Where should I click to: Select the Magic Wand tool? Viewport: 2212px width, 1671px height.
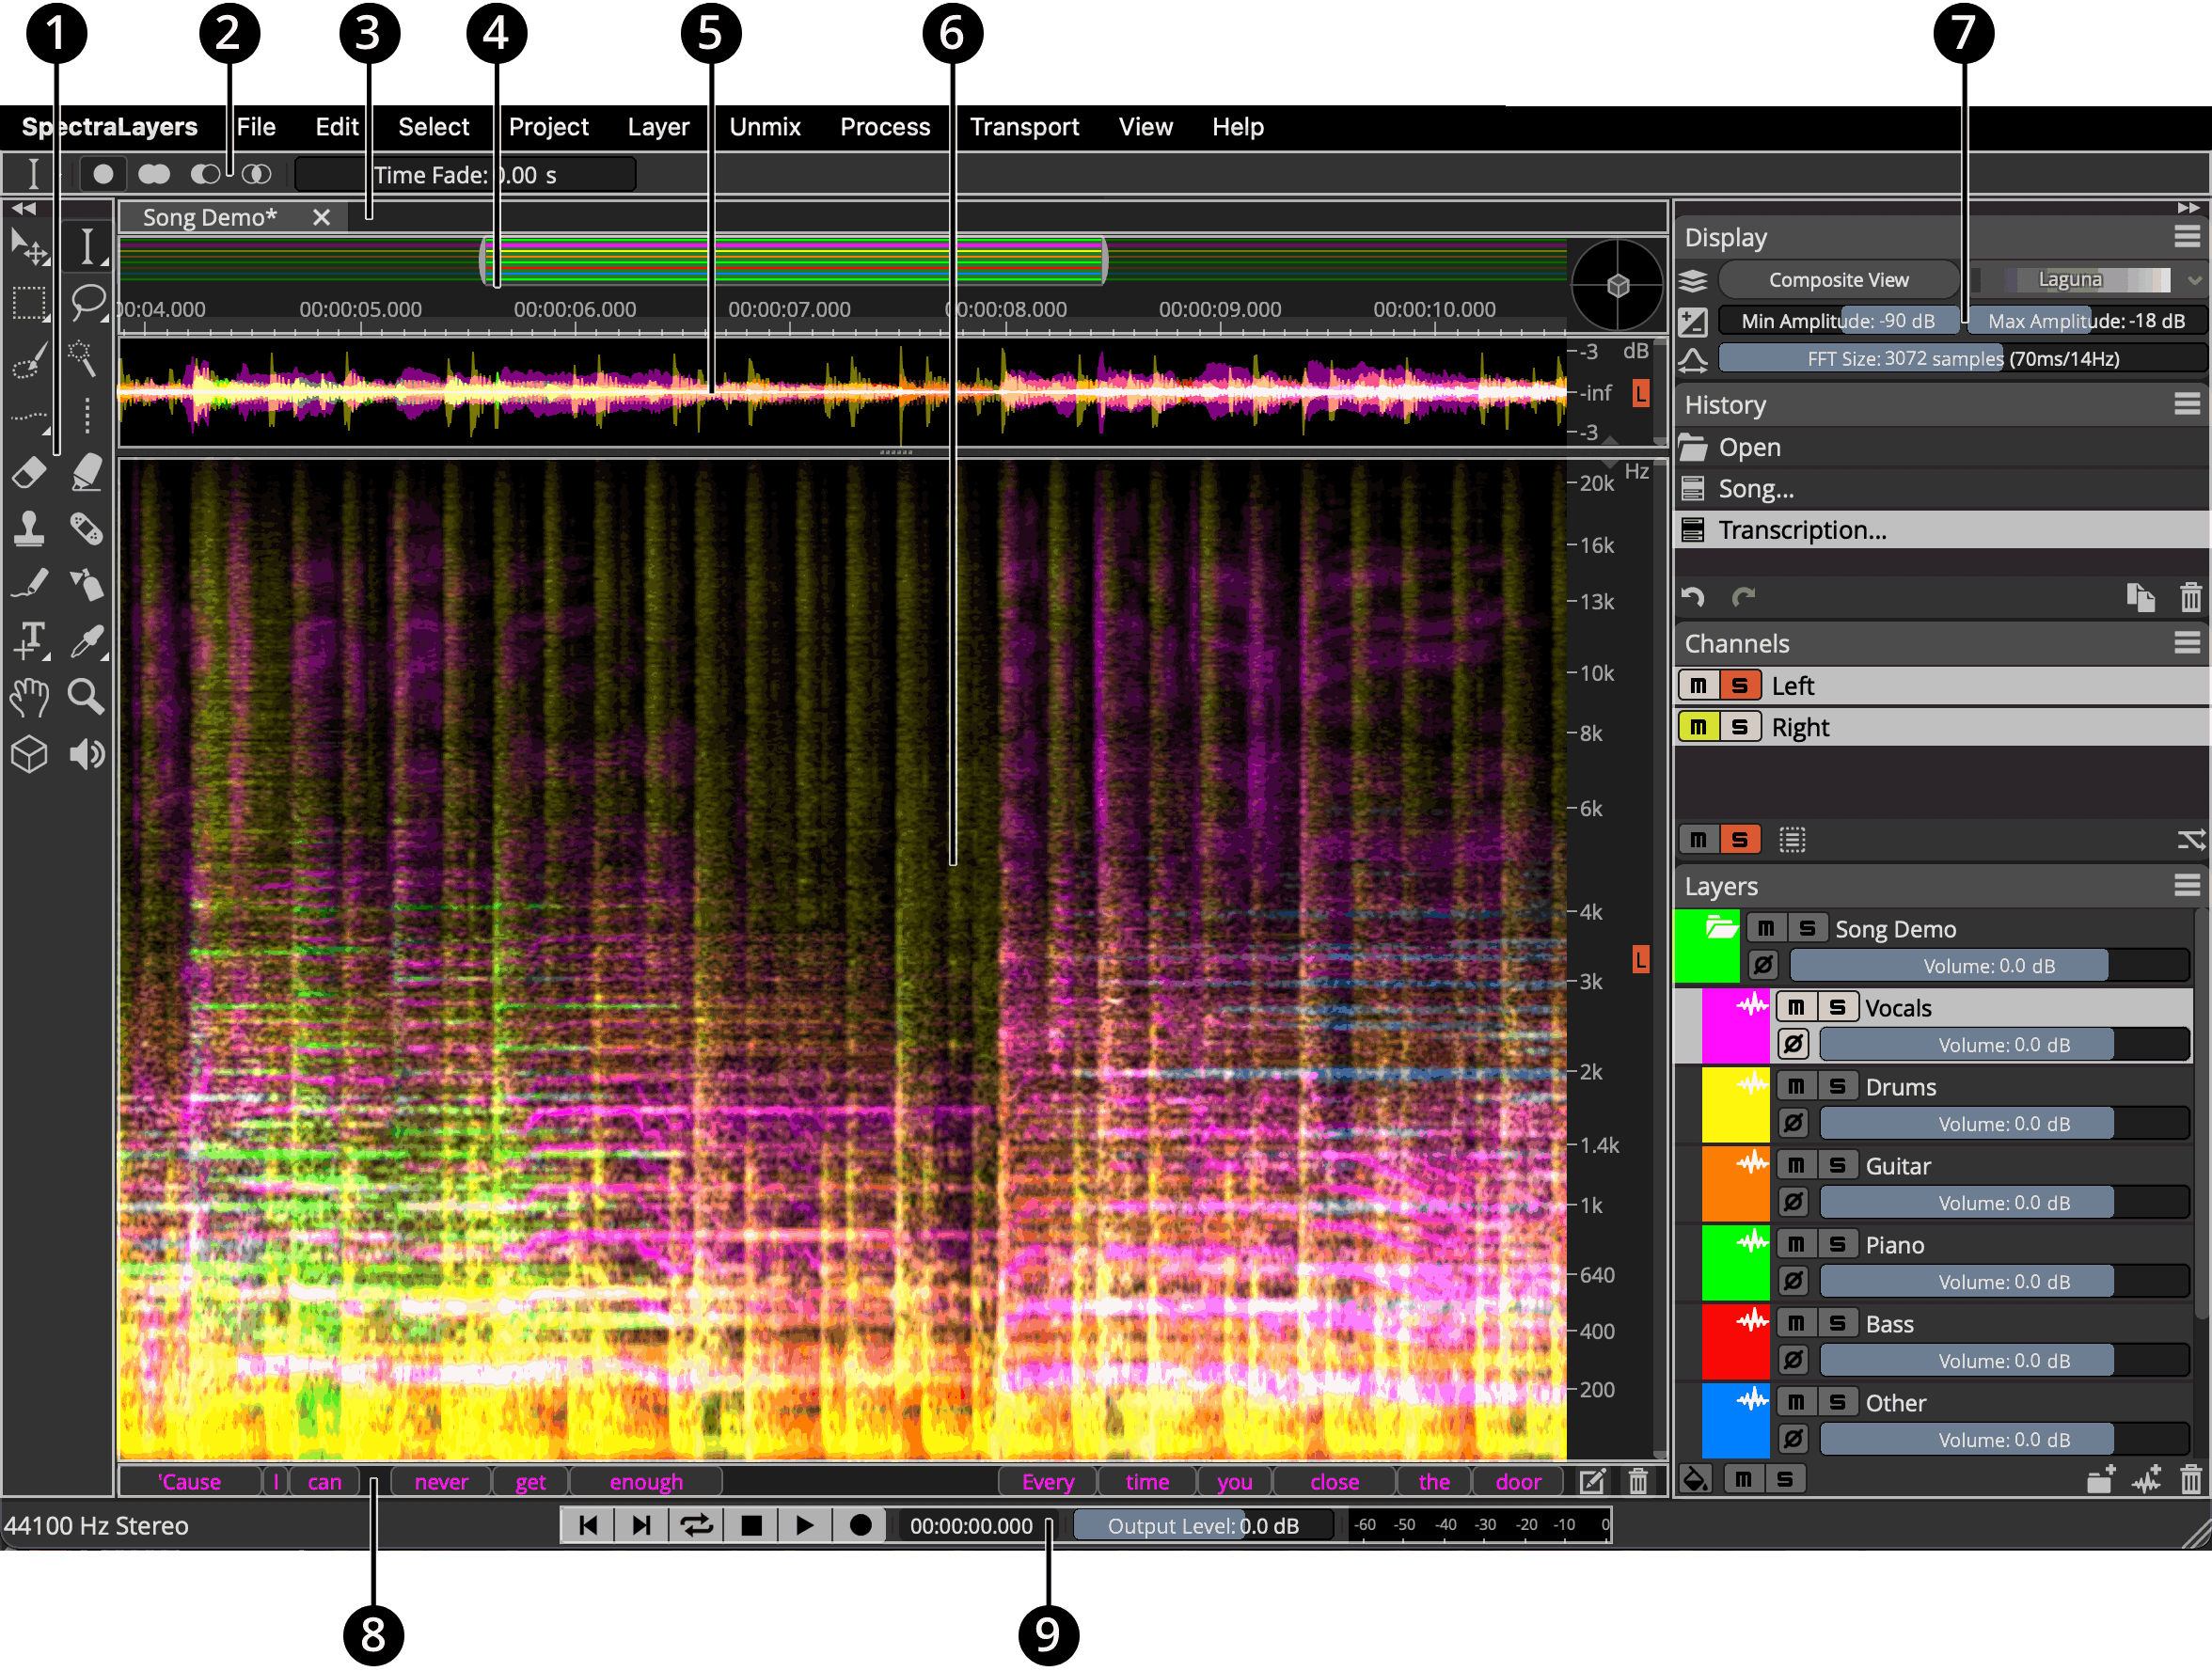tap(82, 358)
